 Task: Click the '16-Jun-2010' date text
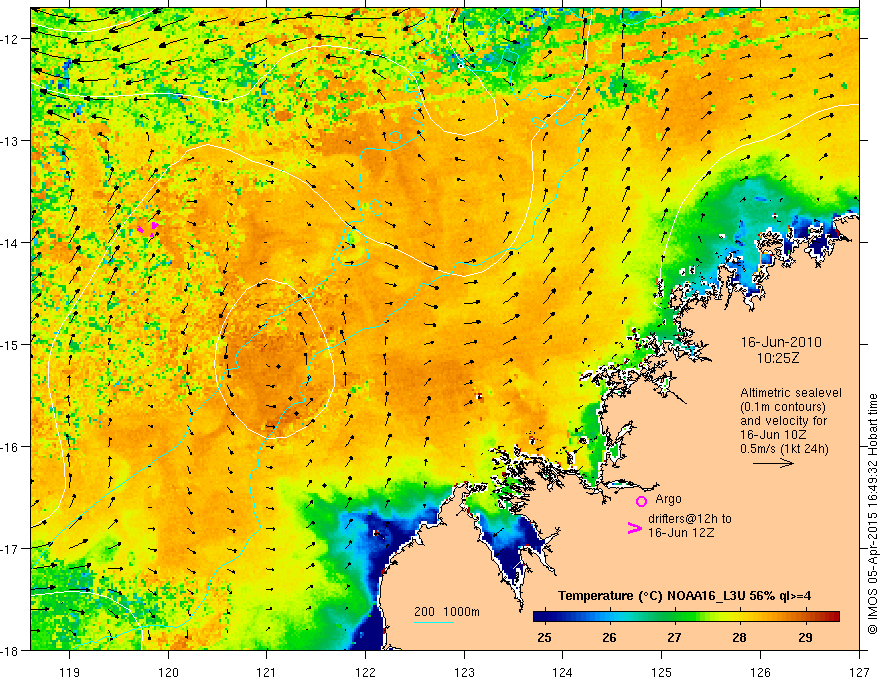[x=781, y=342]
